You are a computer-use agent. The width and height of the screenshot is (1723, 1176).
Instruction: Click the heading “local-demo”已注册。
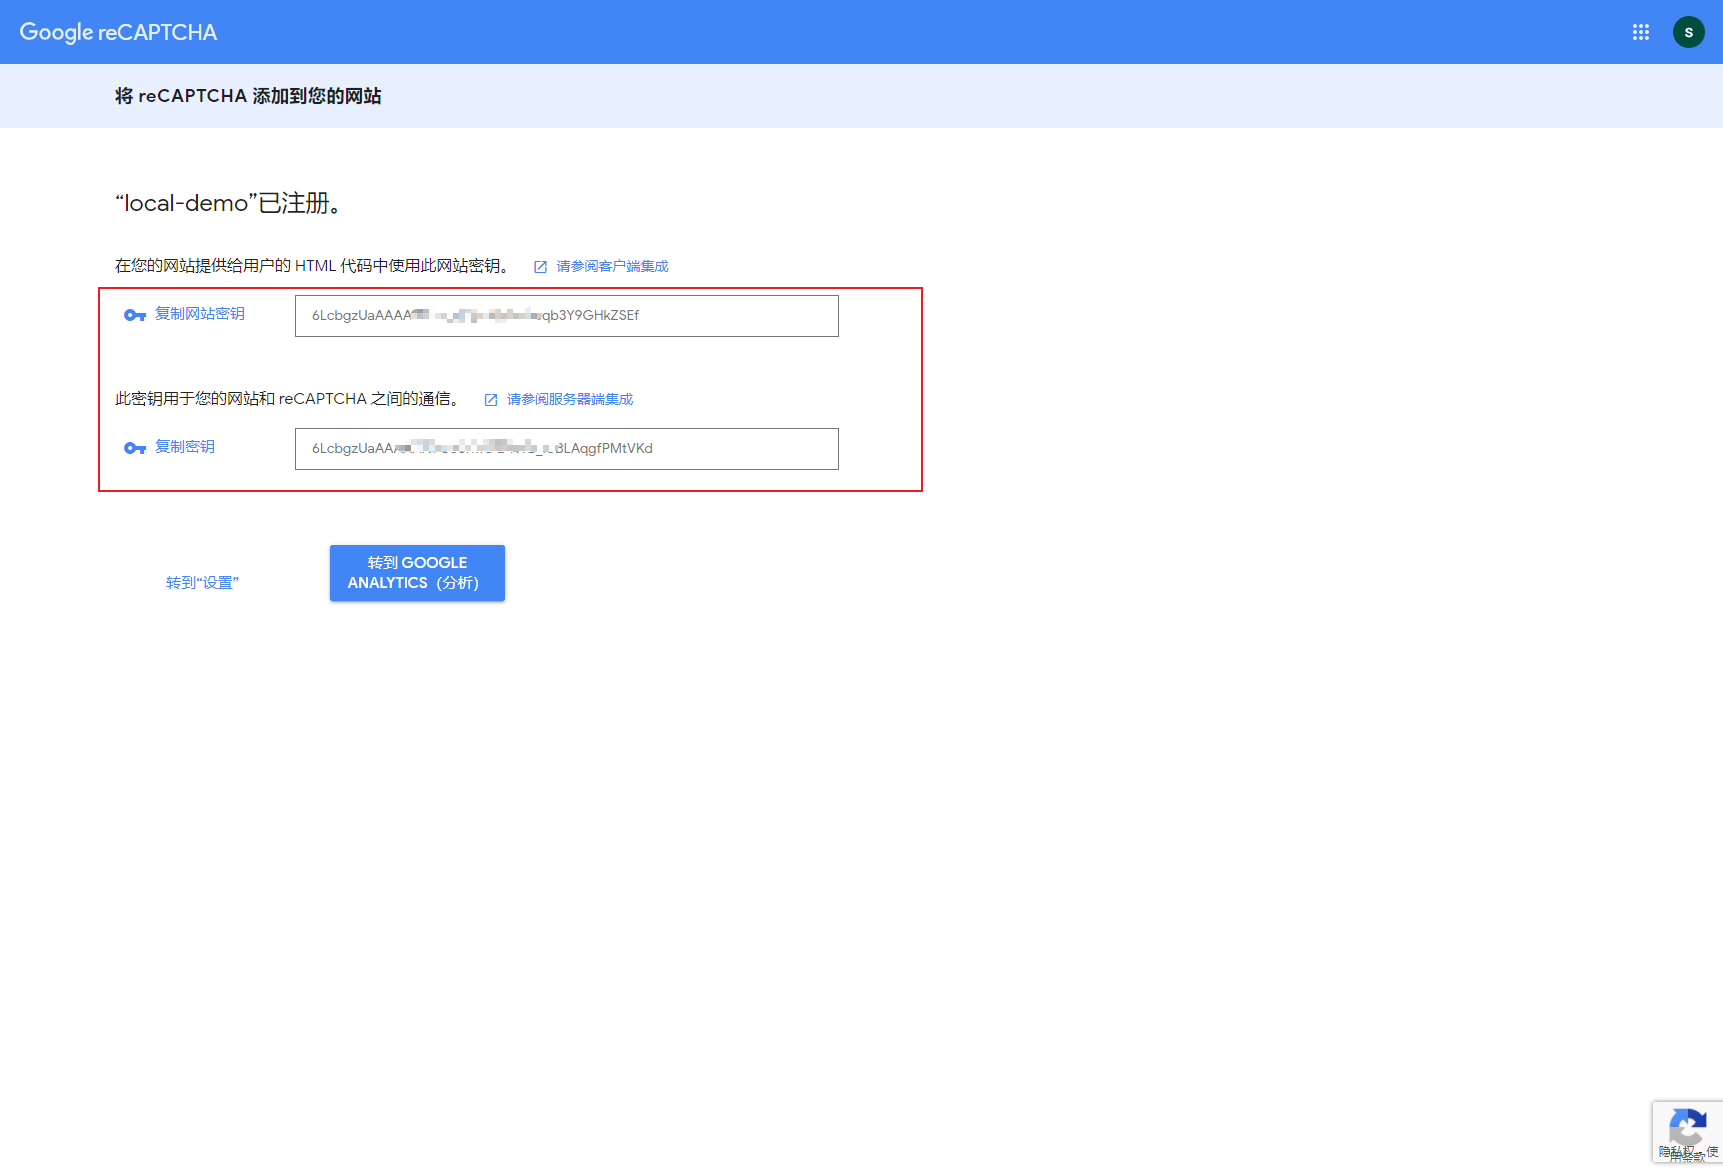point(230,203)
